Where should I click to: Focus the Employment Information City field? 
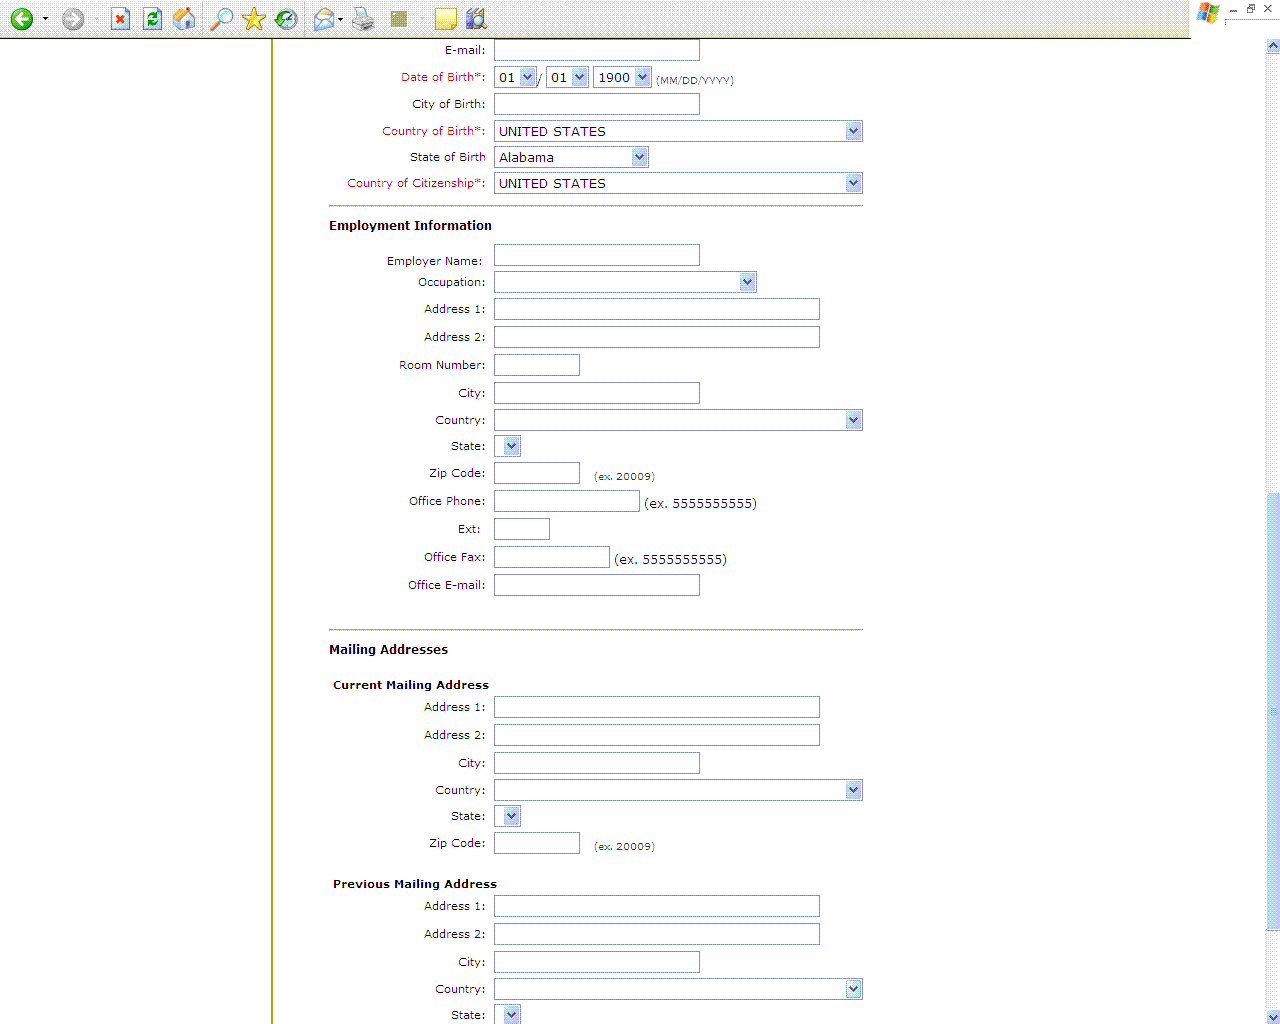coord(597,393)
